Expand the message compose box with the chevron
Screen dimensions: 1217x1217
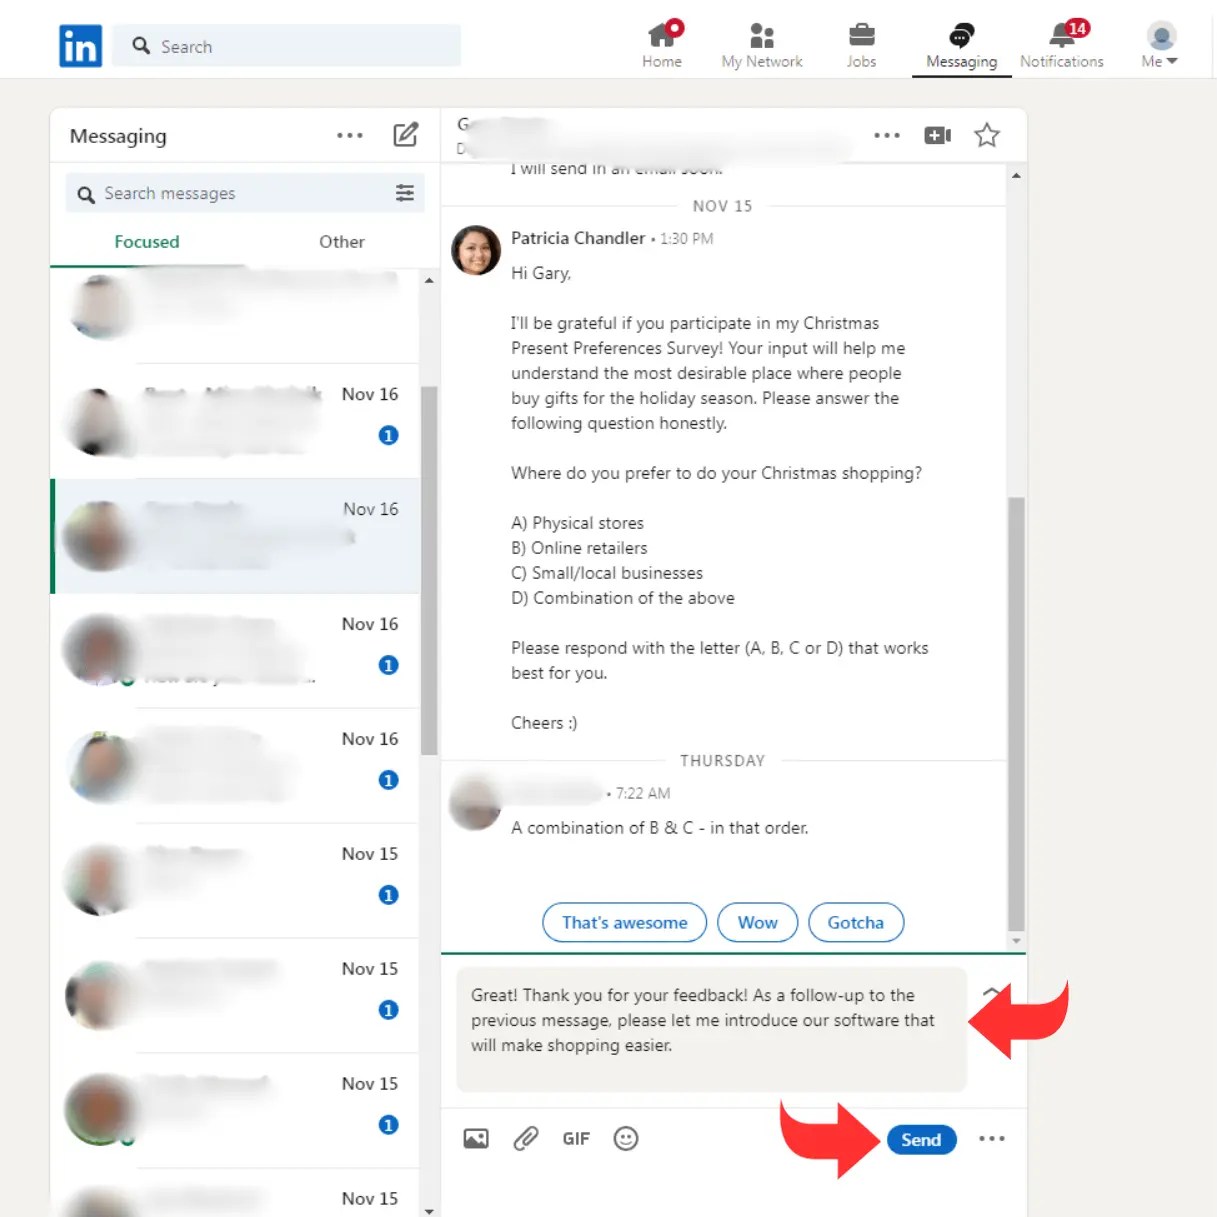pyautogui.click(x=992, y=993)
